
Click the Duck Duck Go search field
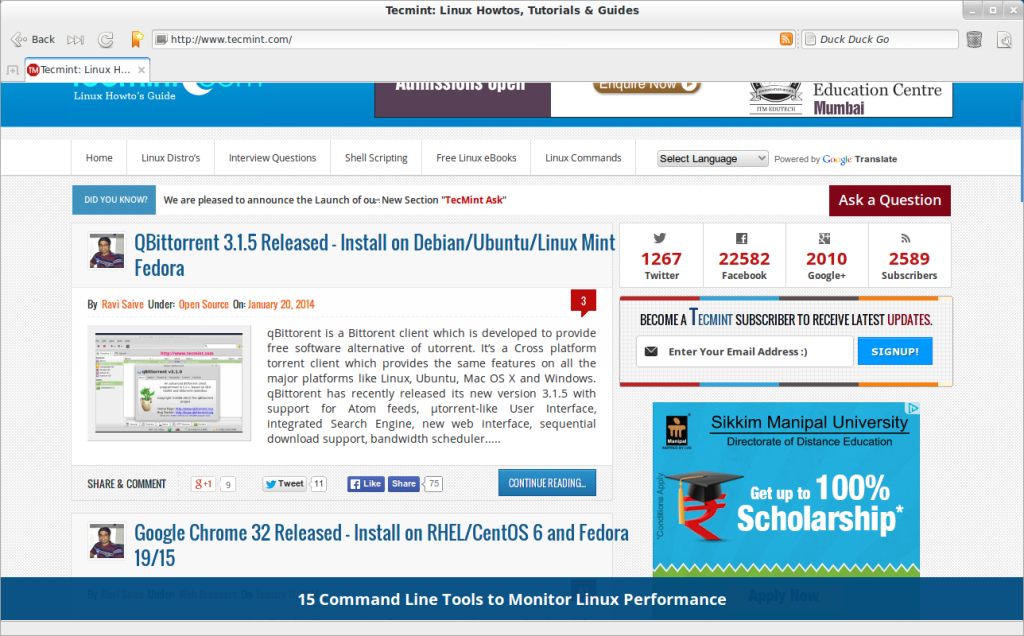pos(880,39)
